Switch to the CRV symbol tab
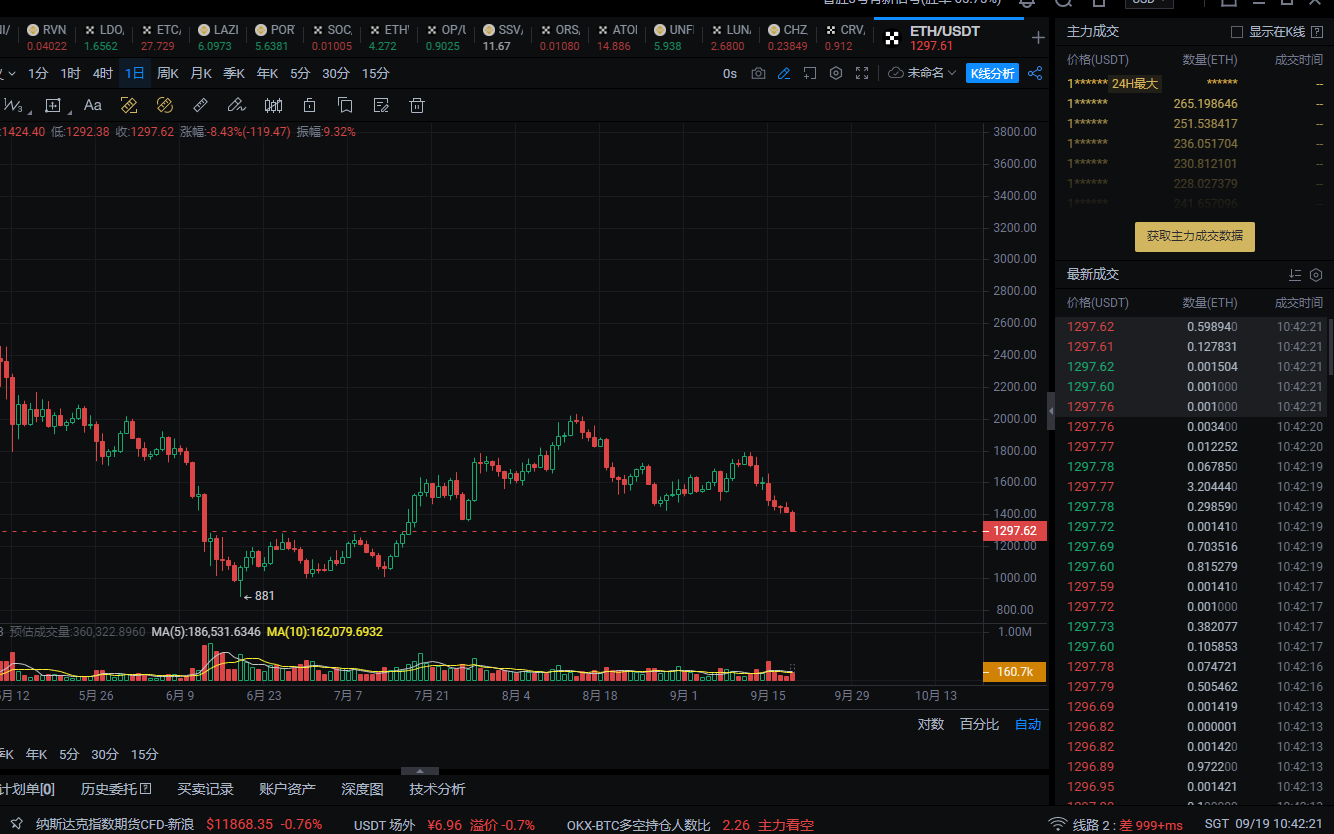Image resolution: width=1334 pixels, height=834 pixels. coord(843,37)
